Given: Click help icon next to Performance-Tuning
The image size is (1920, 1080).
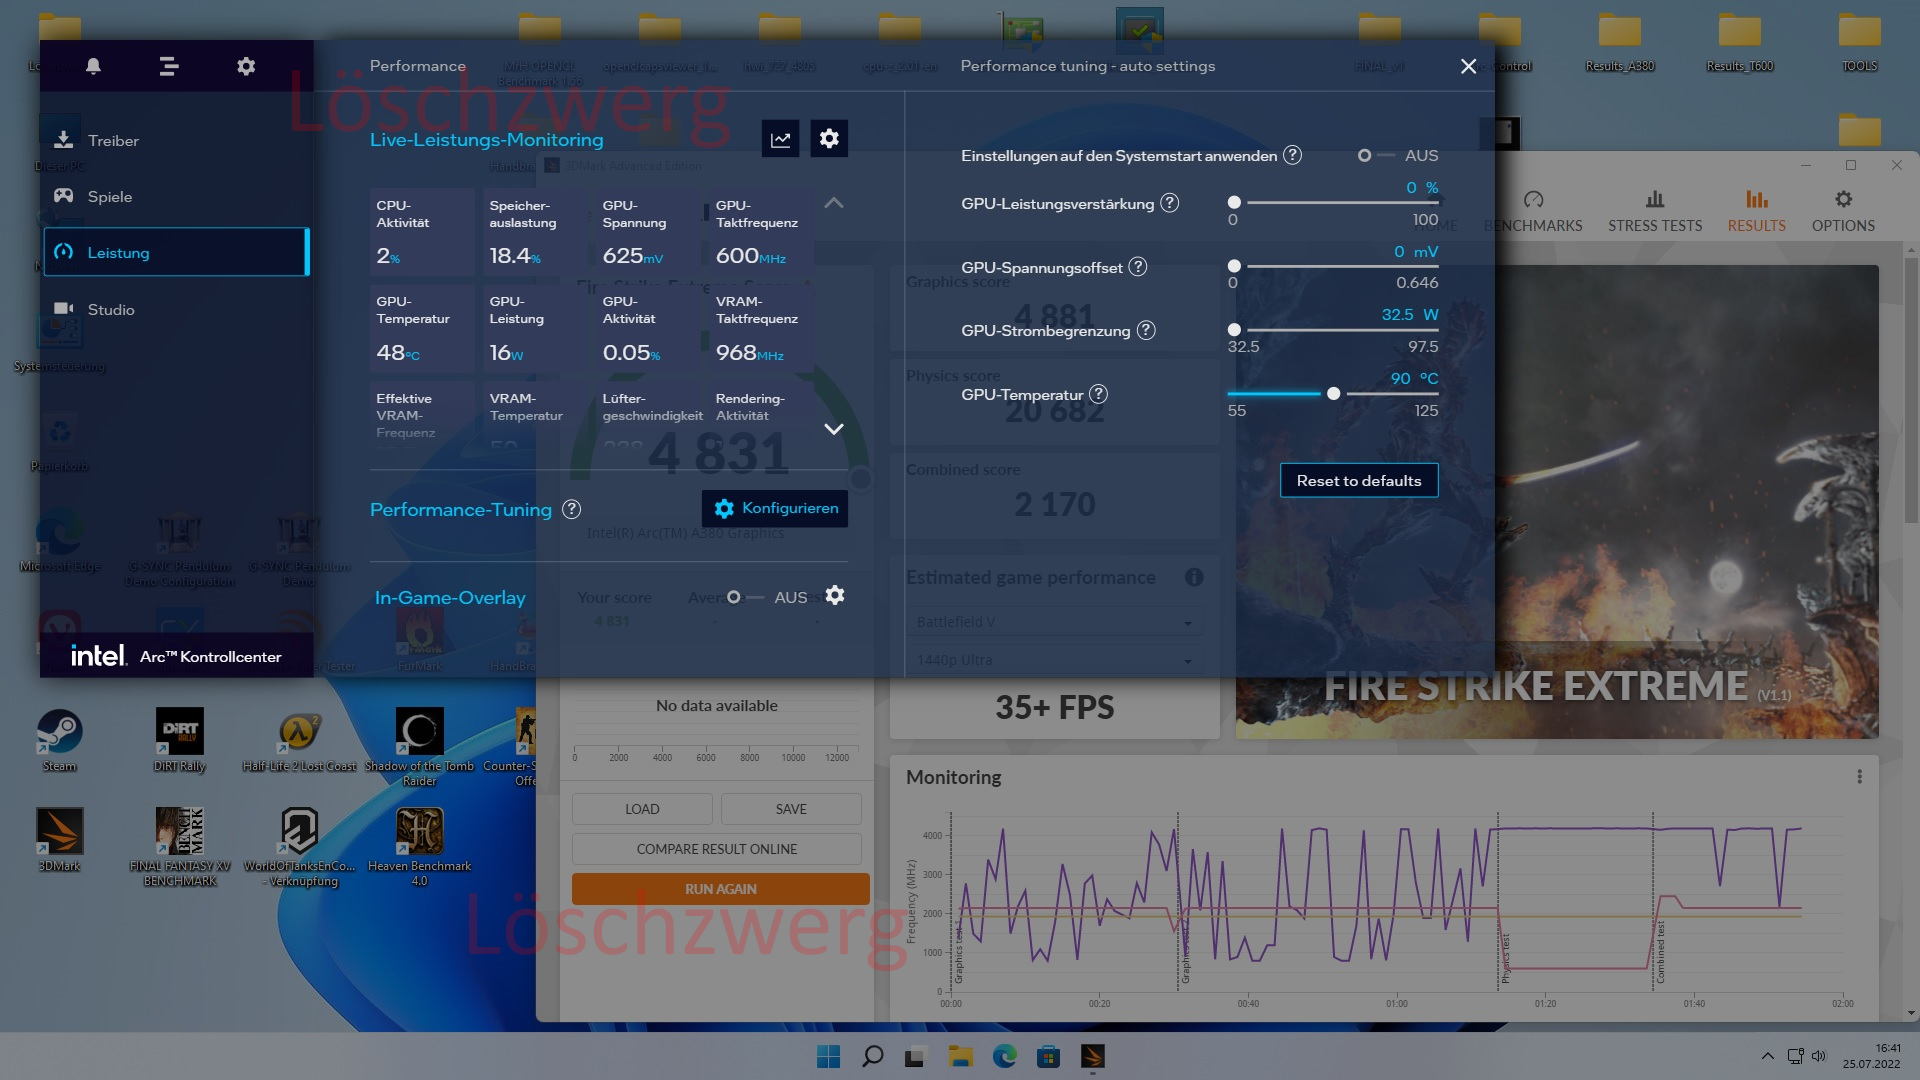Looking at the screenshot, I should [572, 509].
